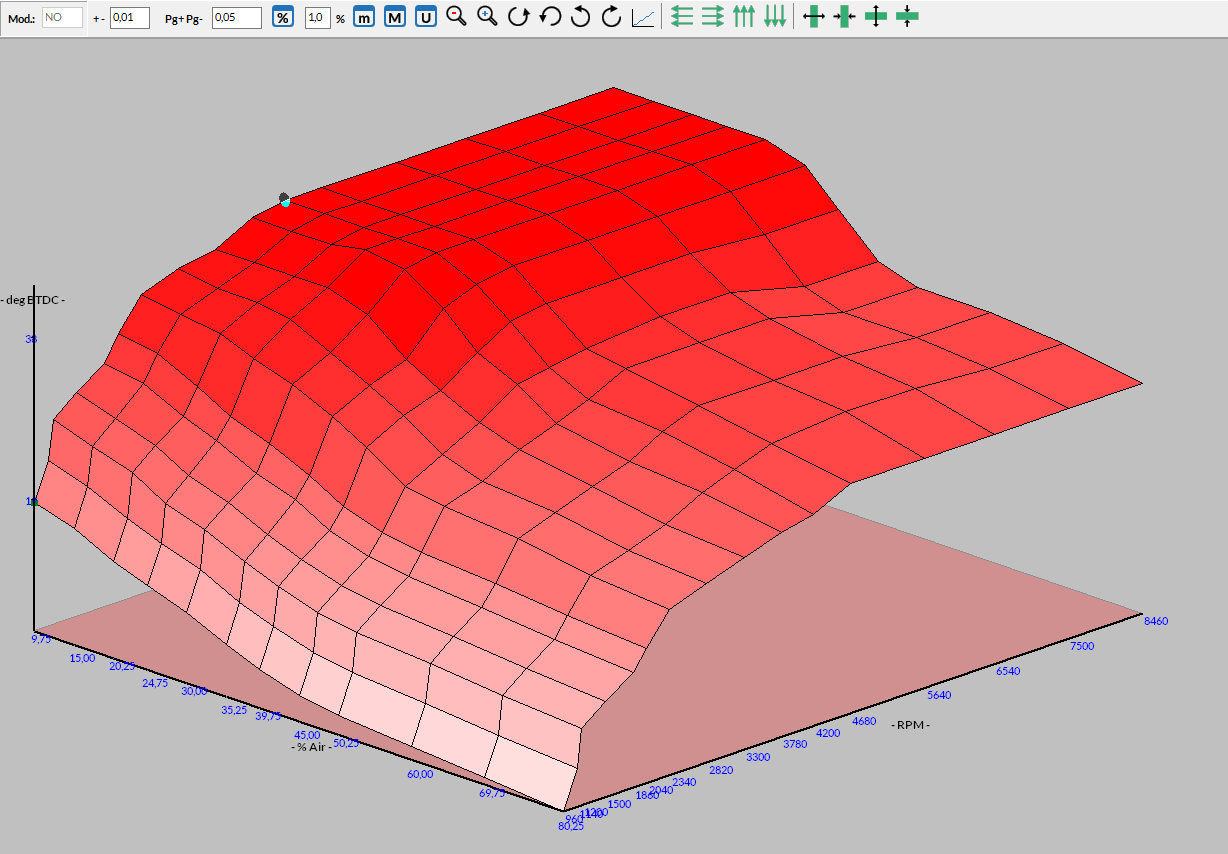Click the 'U' toolbar button
The width and height of the screenshot is (1228, 854).
click(426, 18)
